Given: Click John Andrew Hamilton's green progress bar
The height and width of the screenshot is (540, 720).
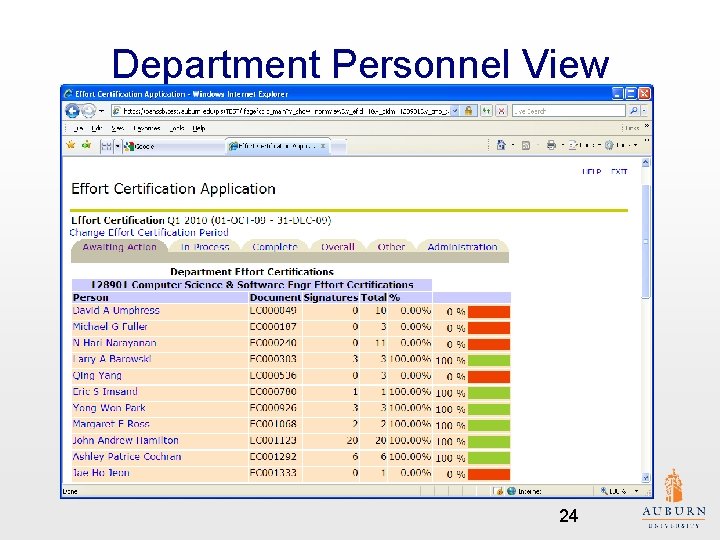Looking at the screenshot, I should point(489,441).
